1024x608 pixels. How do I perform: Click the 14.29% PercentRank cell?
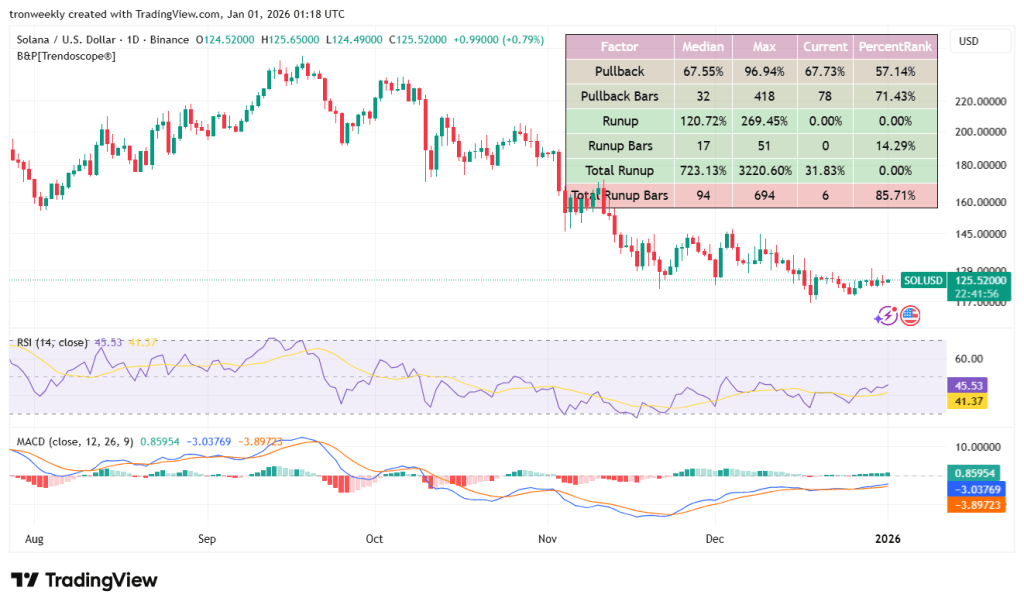[895, 146]
